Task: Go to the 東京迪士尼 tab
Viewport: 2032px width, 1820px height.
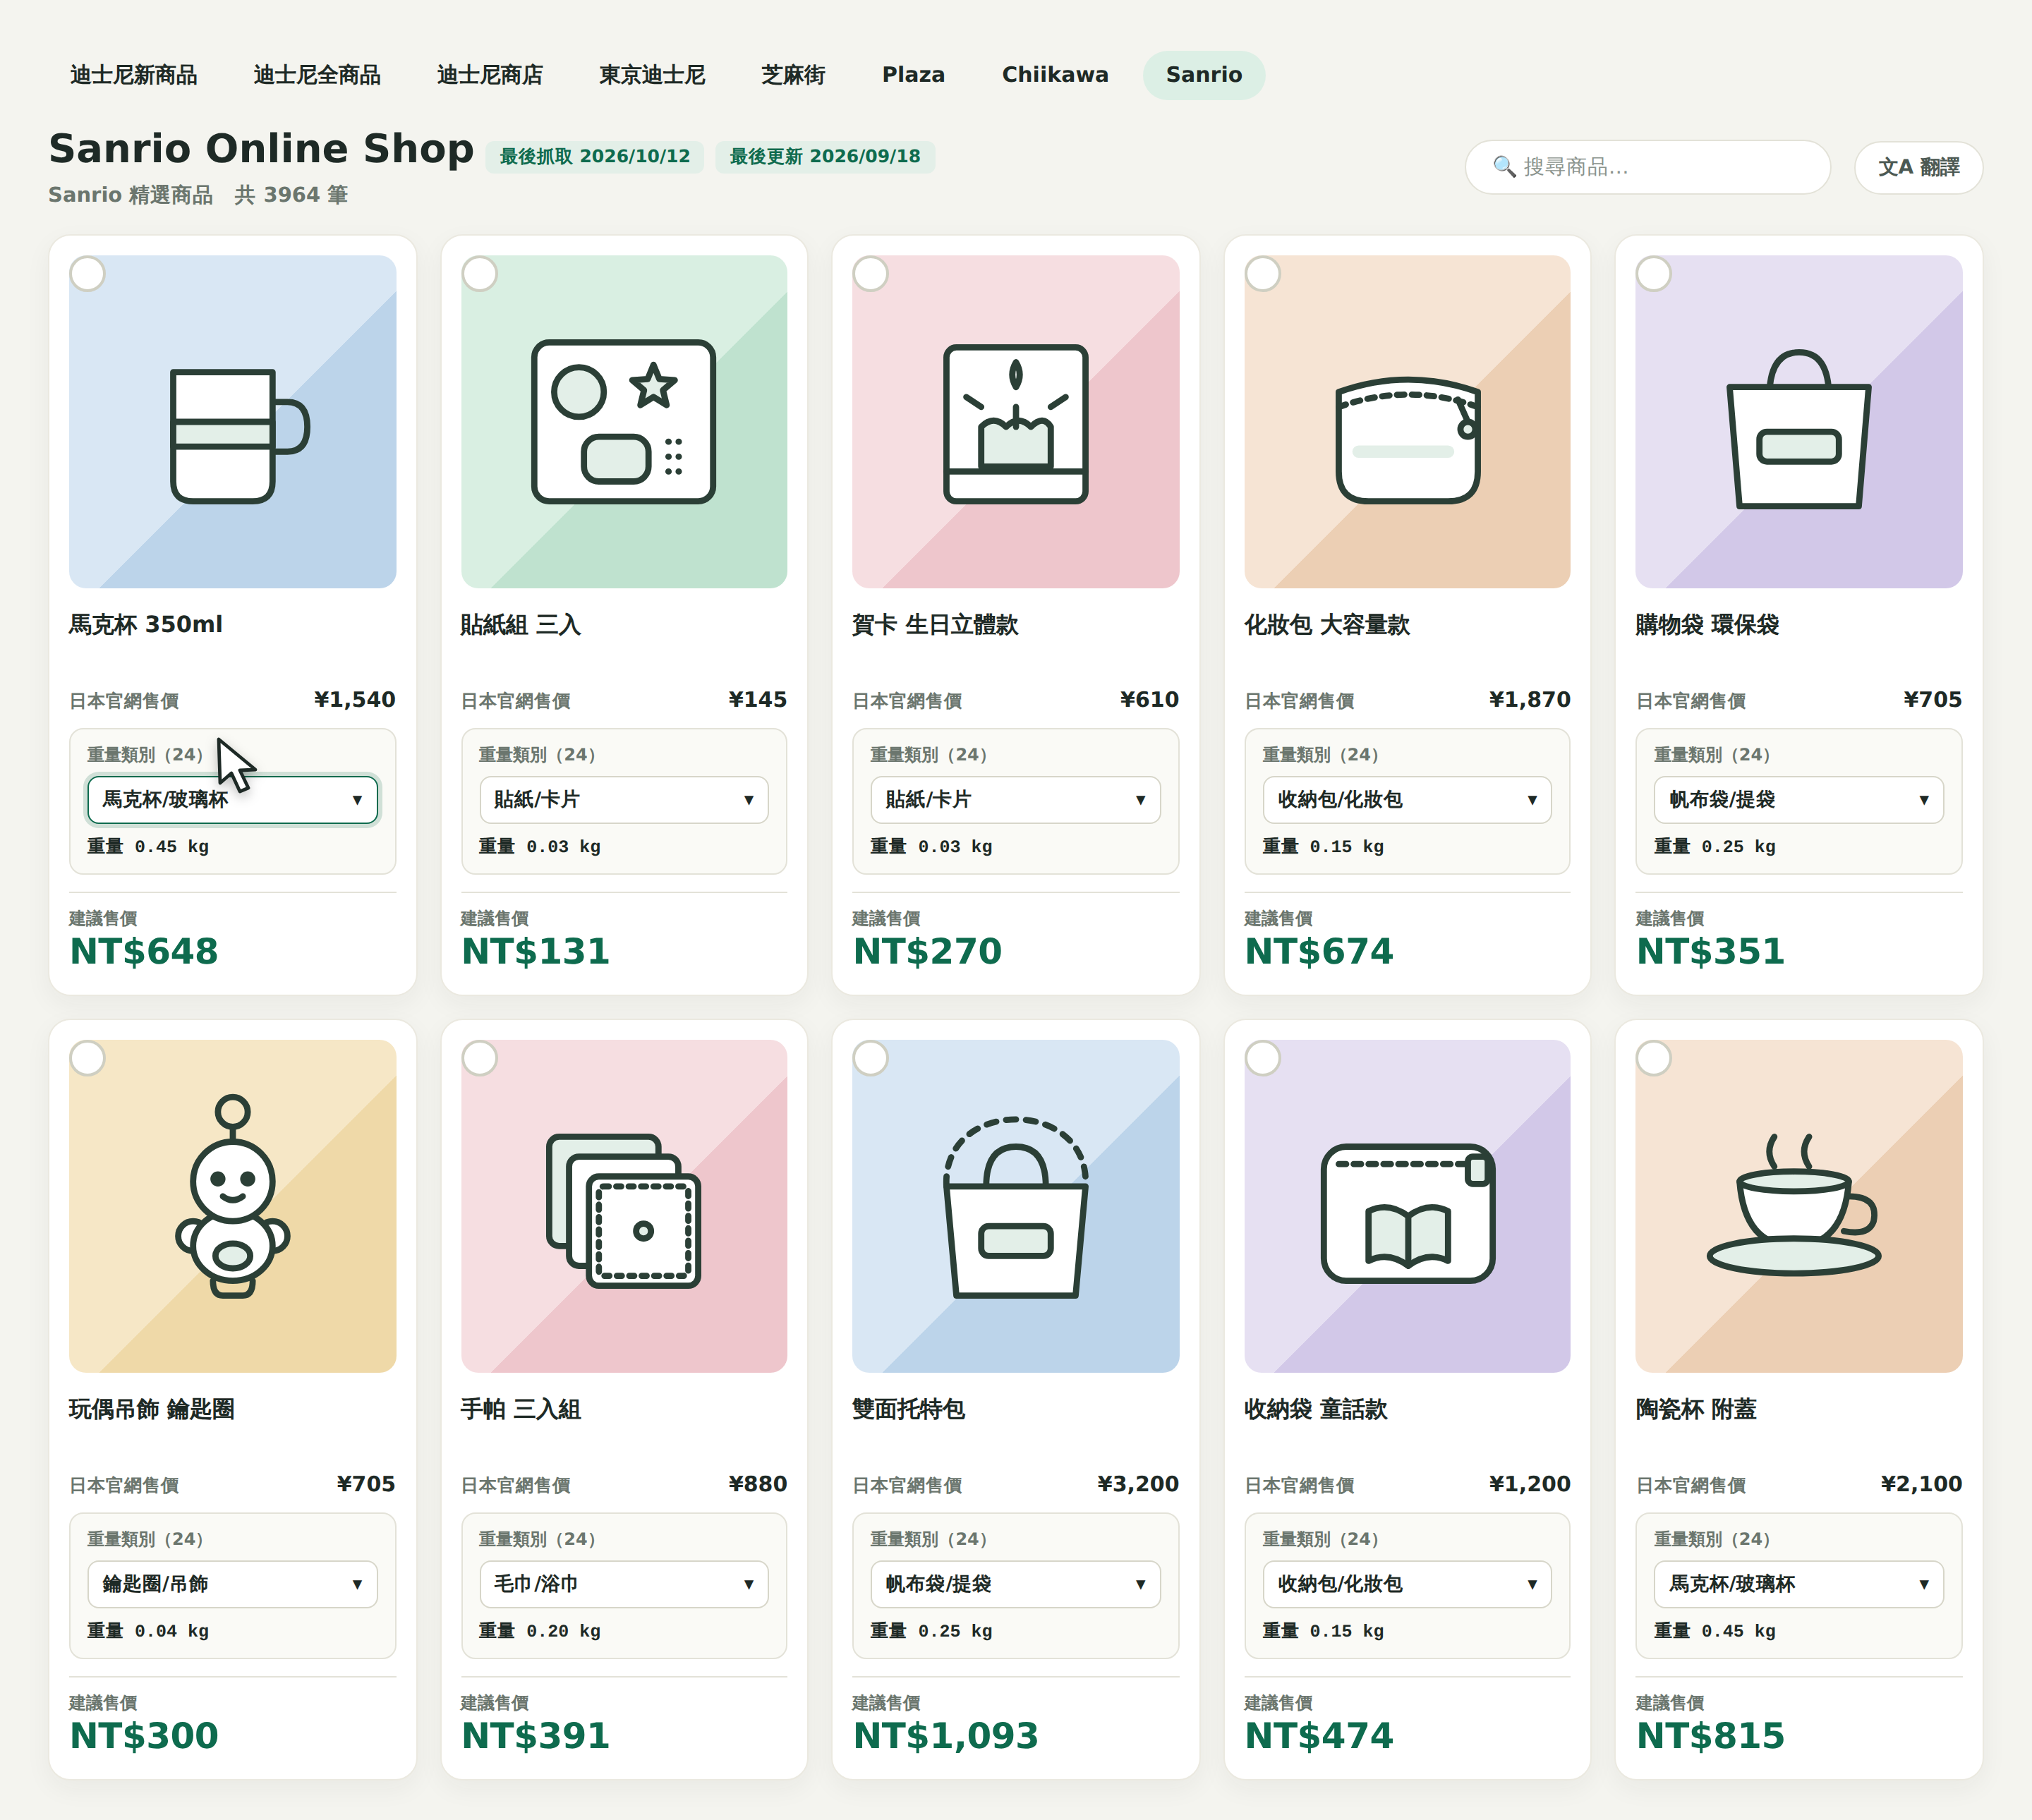Action: click(652, 75)
